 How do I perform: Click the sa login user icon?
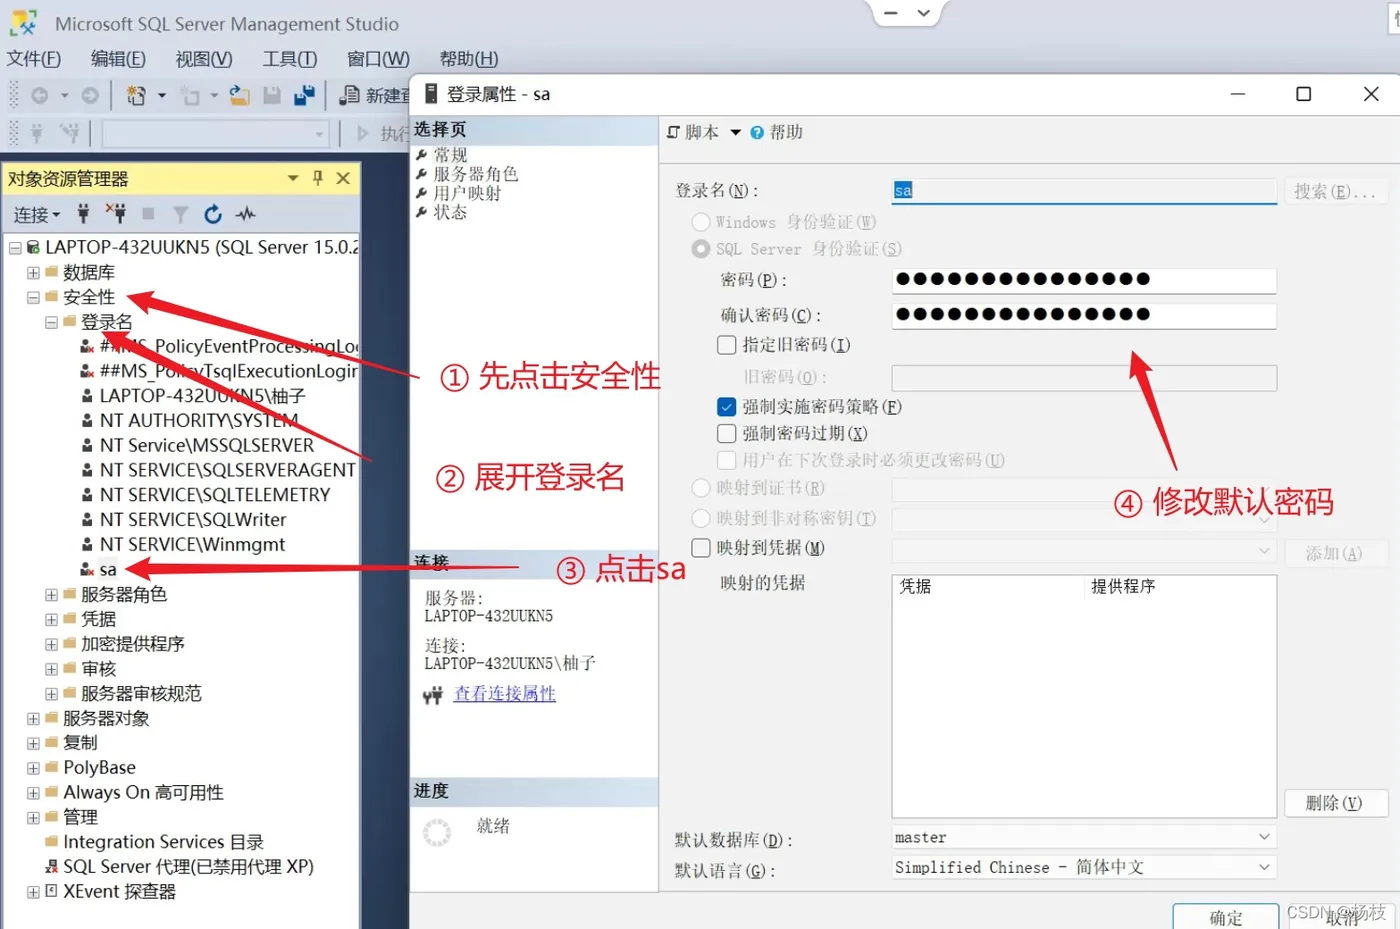tap(88, 569)
